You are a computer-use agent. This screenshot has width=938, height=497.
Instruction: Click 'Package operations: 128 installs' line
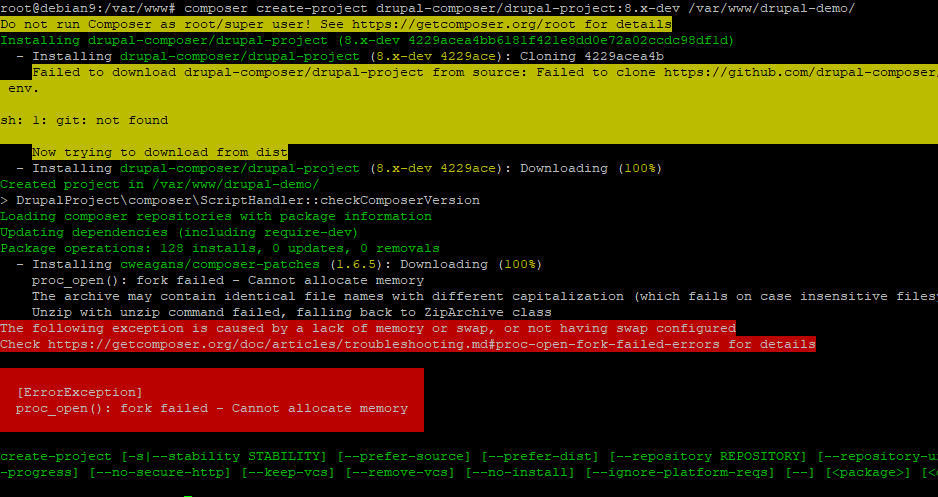(x=220, y=248)
